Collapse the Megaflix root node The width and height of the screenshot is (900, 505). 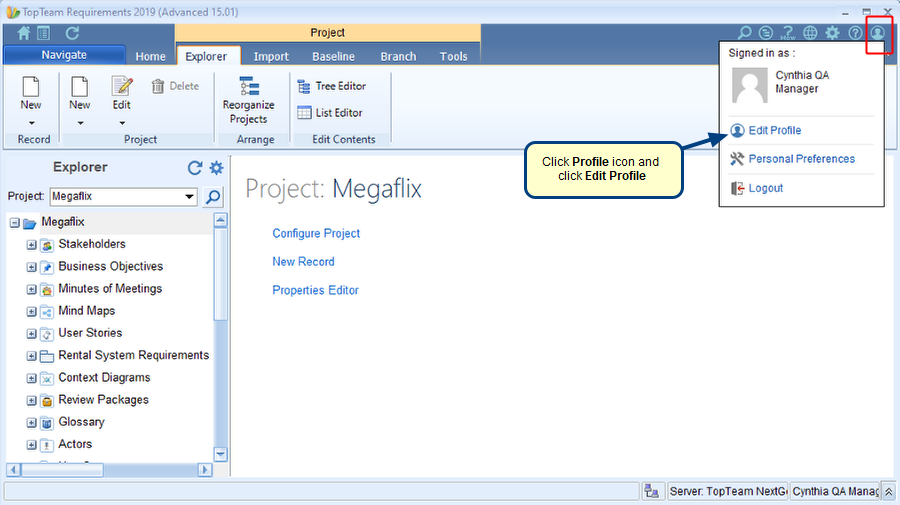point(14,223)
